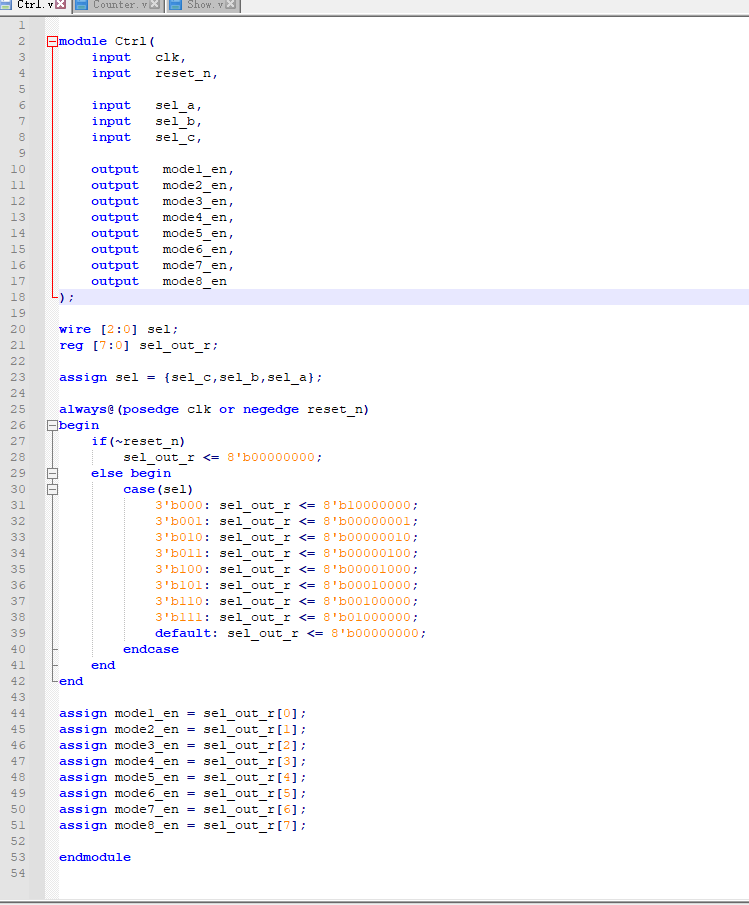Click the value 8'b00001000
The width and height of the screenshot is (749, 905).
(x=367, y=569)
